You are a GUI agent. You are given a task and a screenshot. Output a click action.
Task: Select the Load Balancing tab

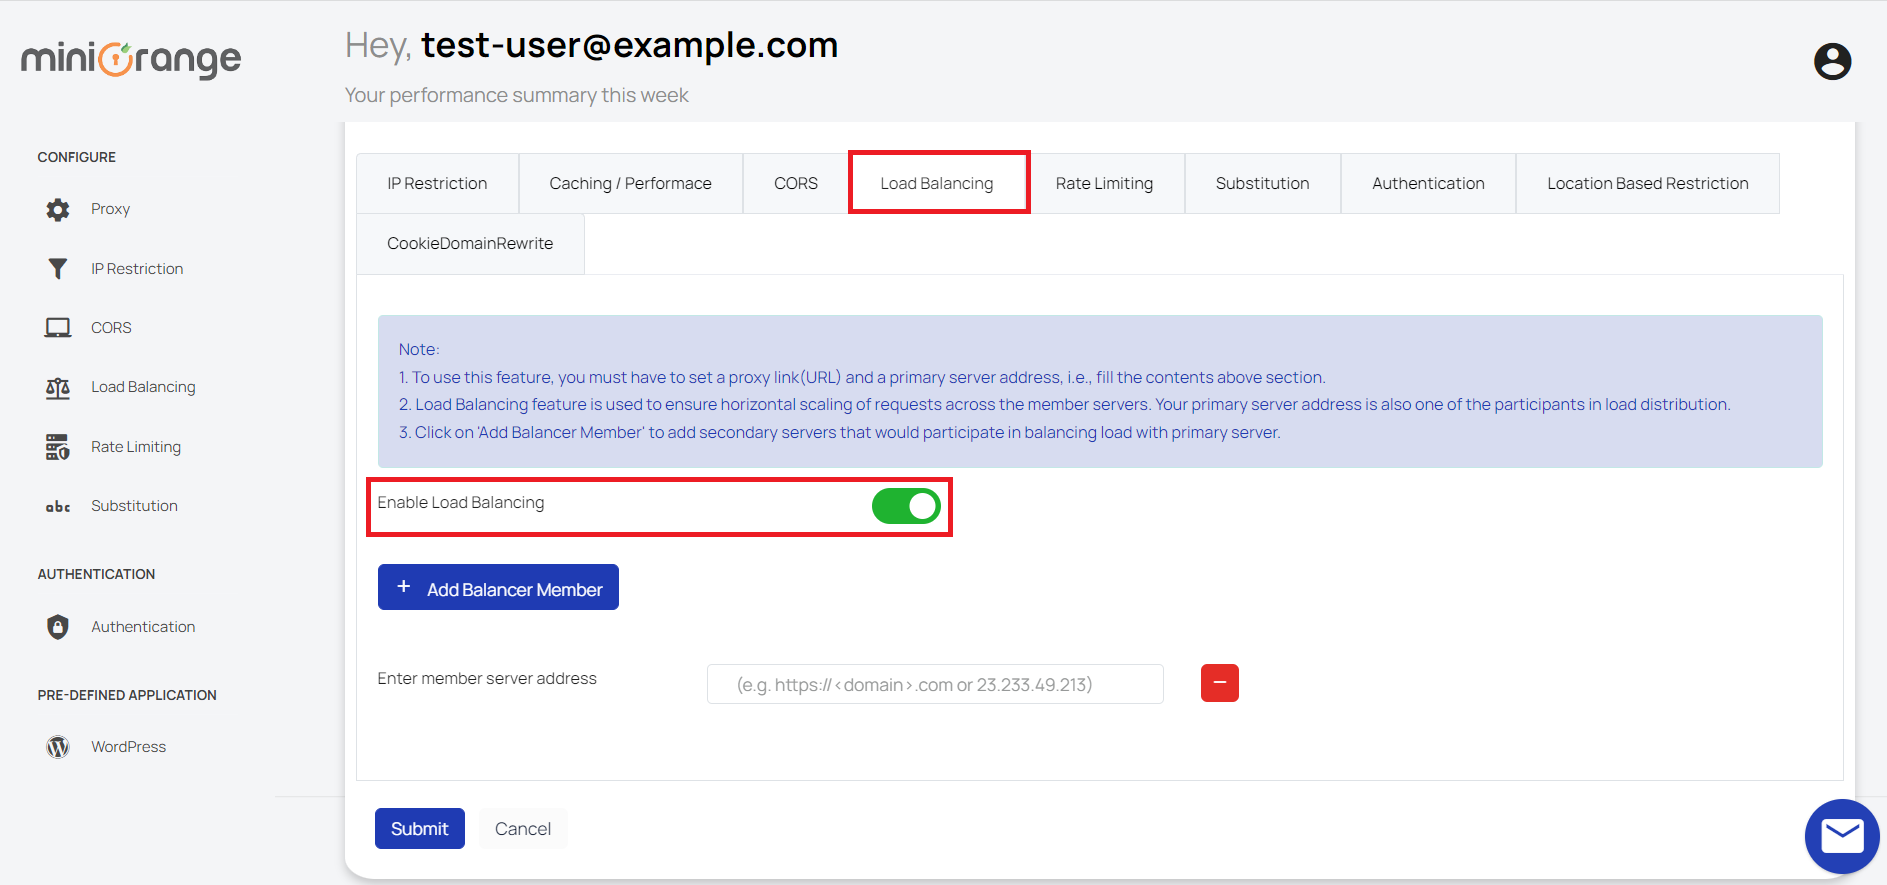(x=937, y=183)
